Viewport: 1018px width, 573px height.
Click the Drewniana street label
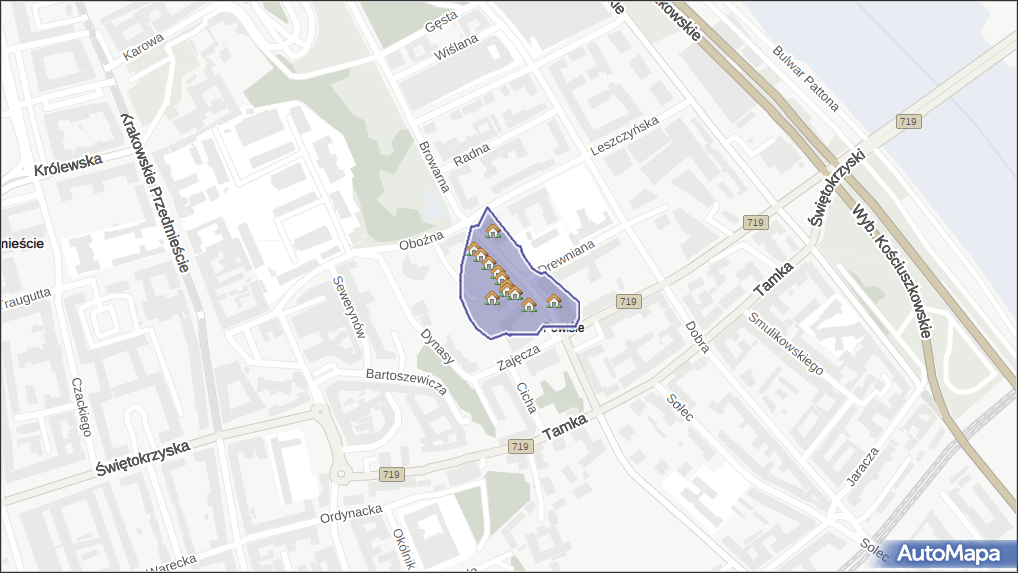pos(567,255)
